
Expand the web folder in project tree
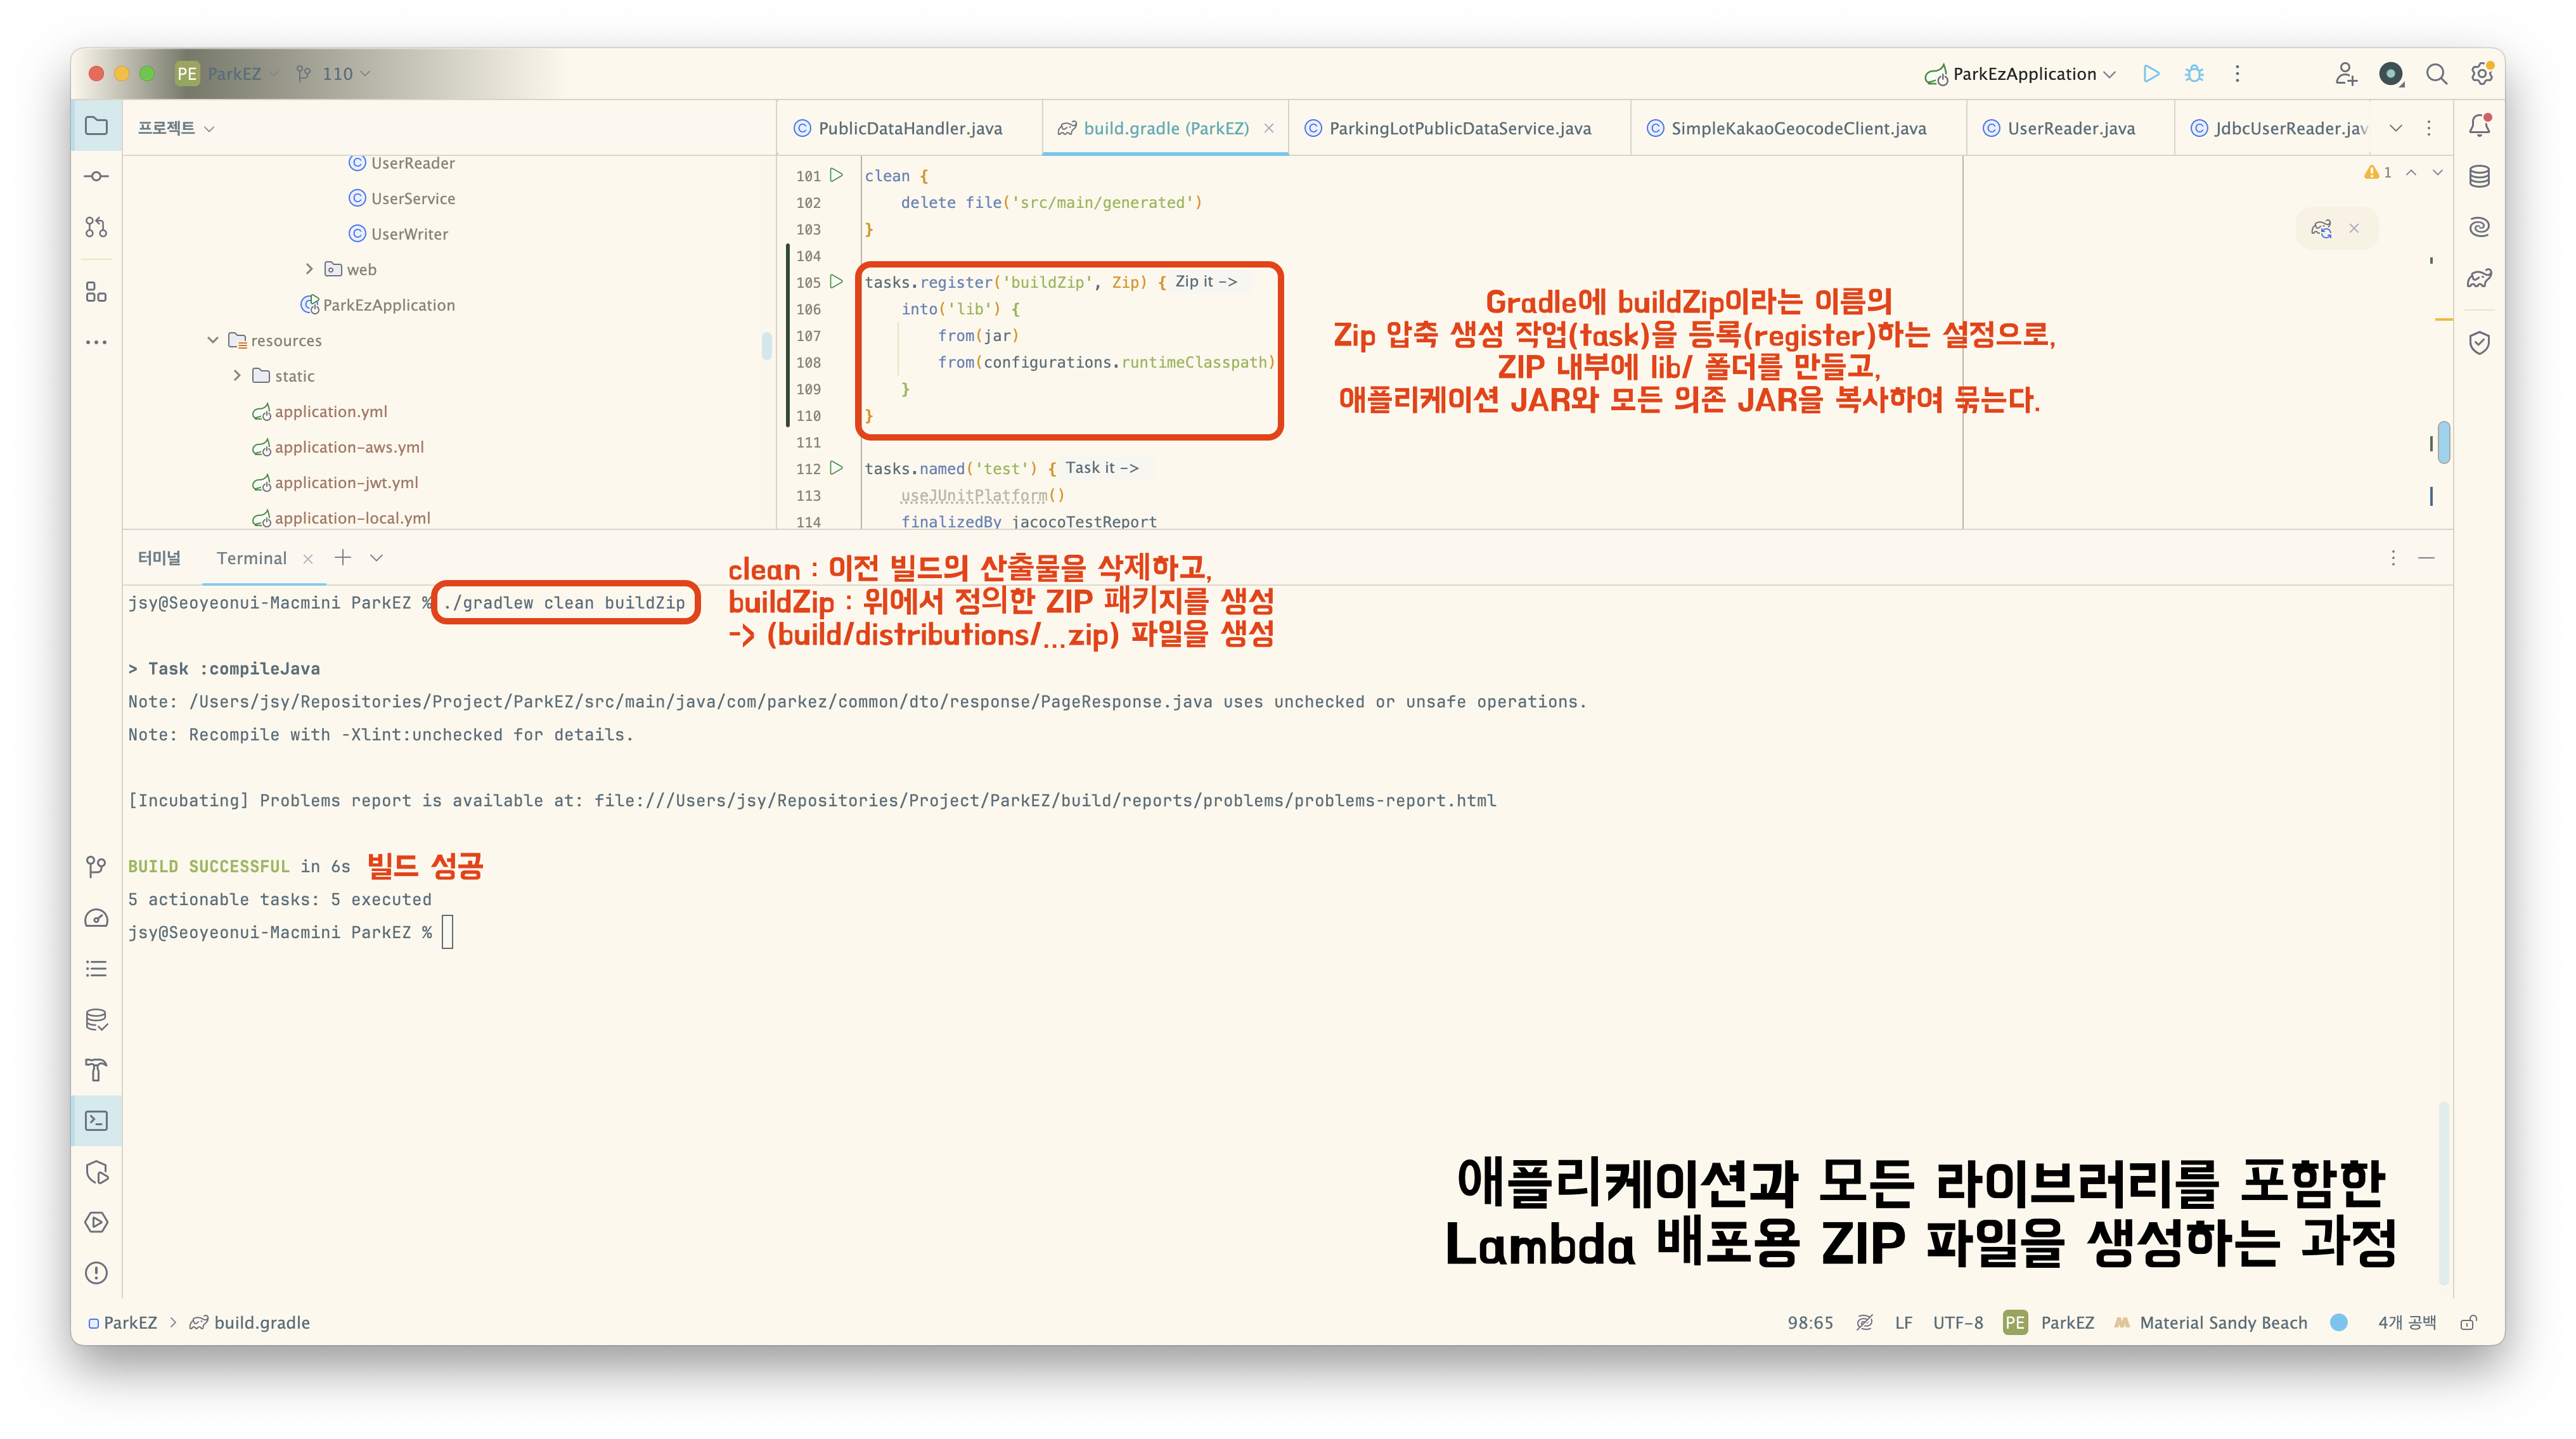(x=309, y=269)
